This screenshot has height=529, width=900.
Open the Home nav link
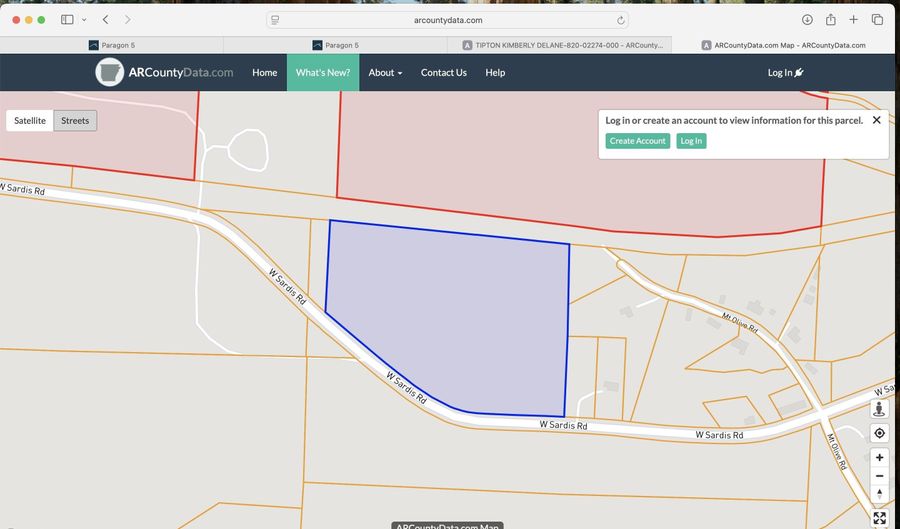265,72
